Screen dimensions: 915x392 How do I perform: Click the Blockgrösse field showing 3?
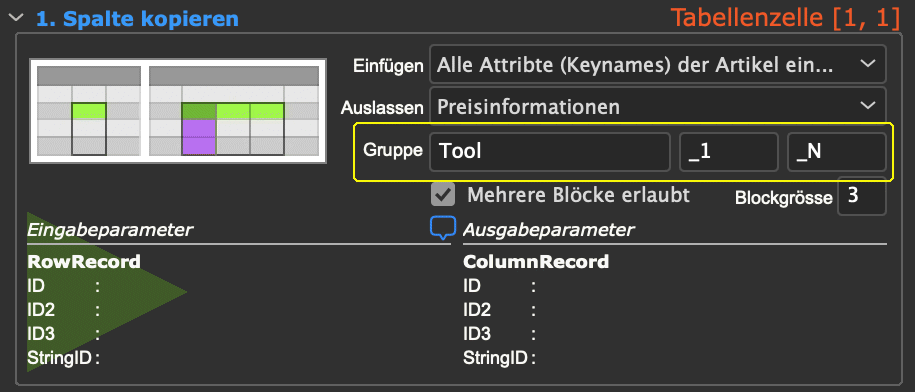[x=862, y=196]
